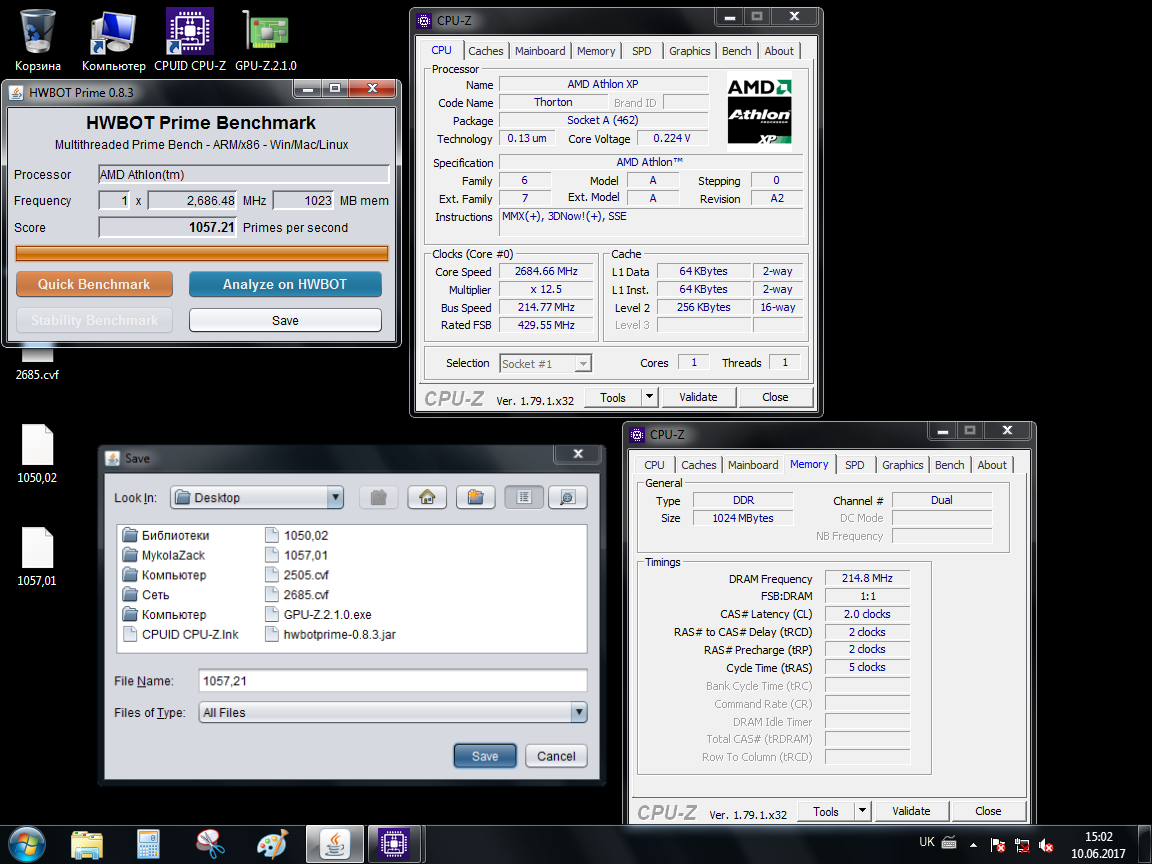
Task: Click the File Name input field
Action: [393, 680]
